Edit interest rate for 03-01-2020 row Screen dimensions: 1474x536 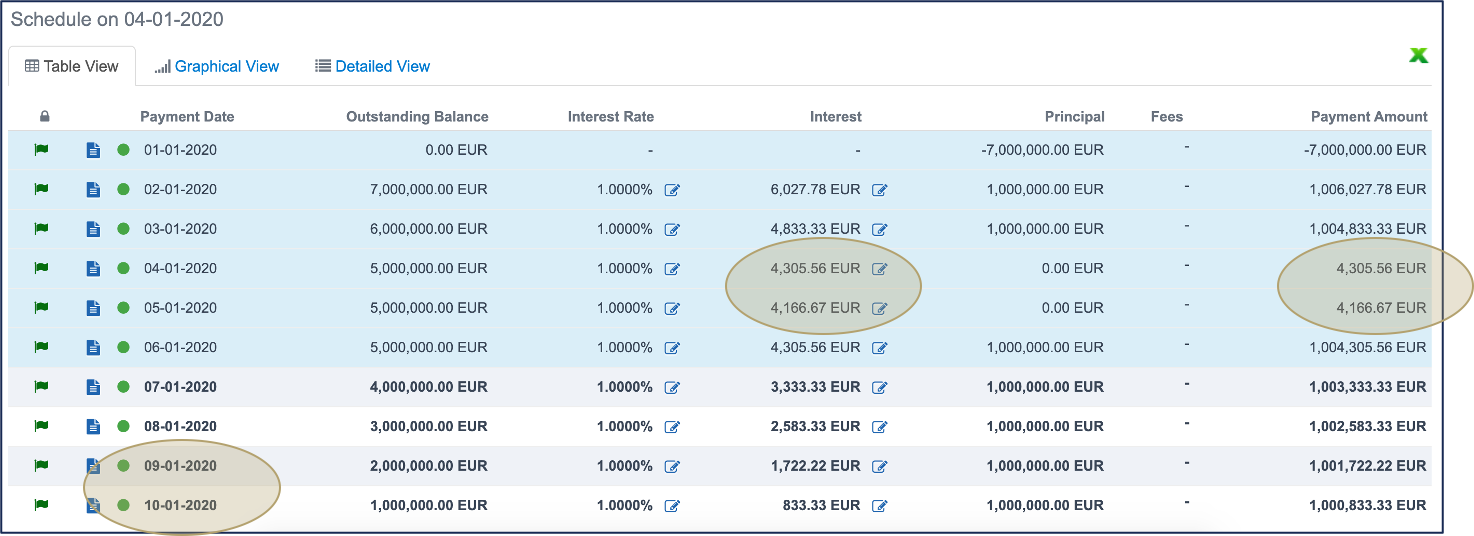click(x=672, y=229)
